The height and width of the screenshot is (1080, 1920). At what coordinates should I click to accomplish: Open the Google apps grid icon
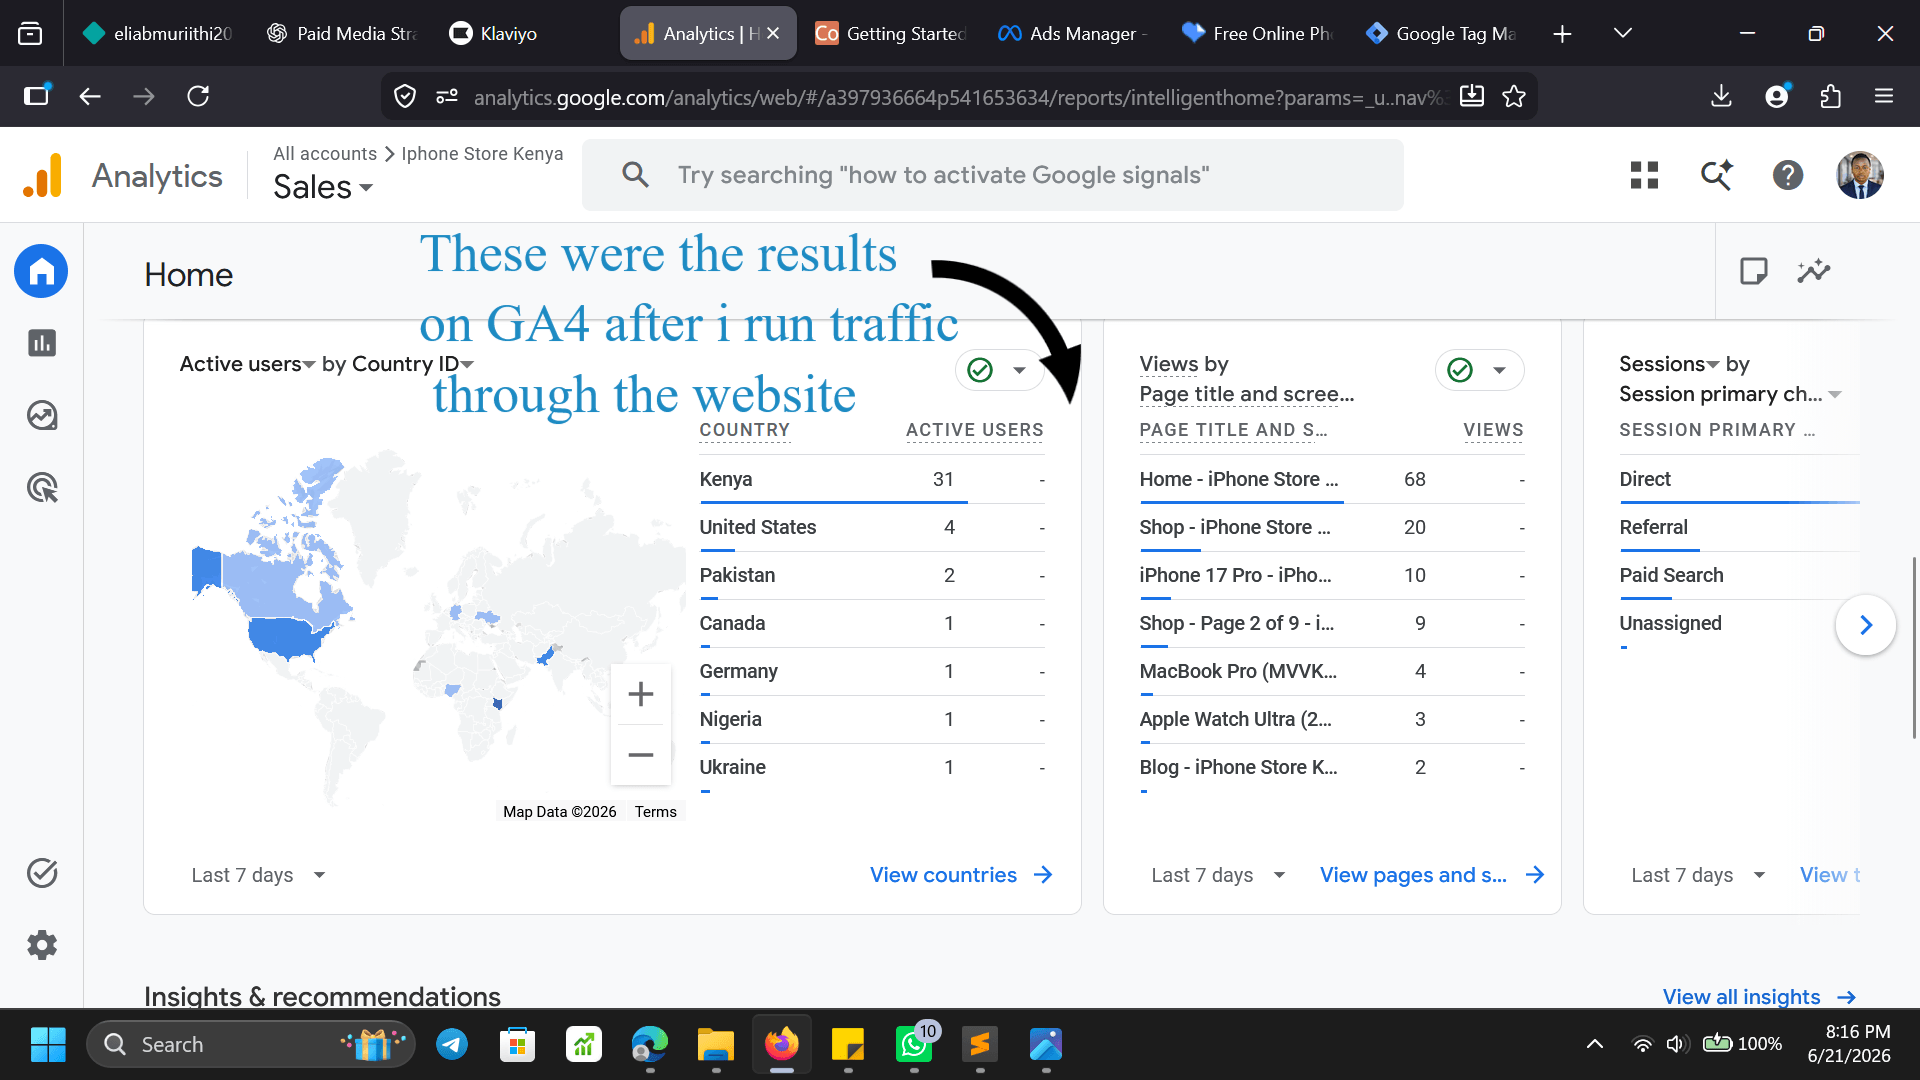(1644, 175)
